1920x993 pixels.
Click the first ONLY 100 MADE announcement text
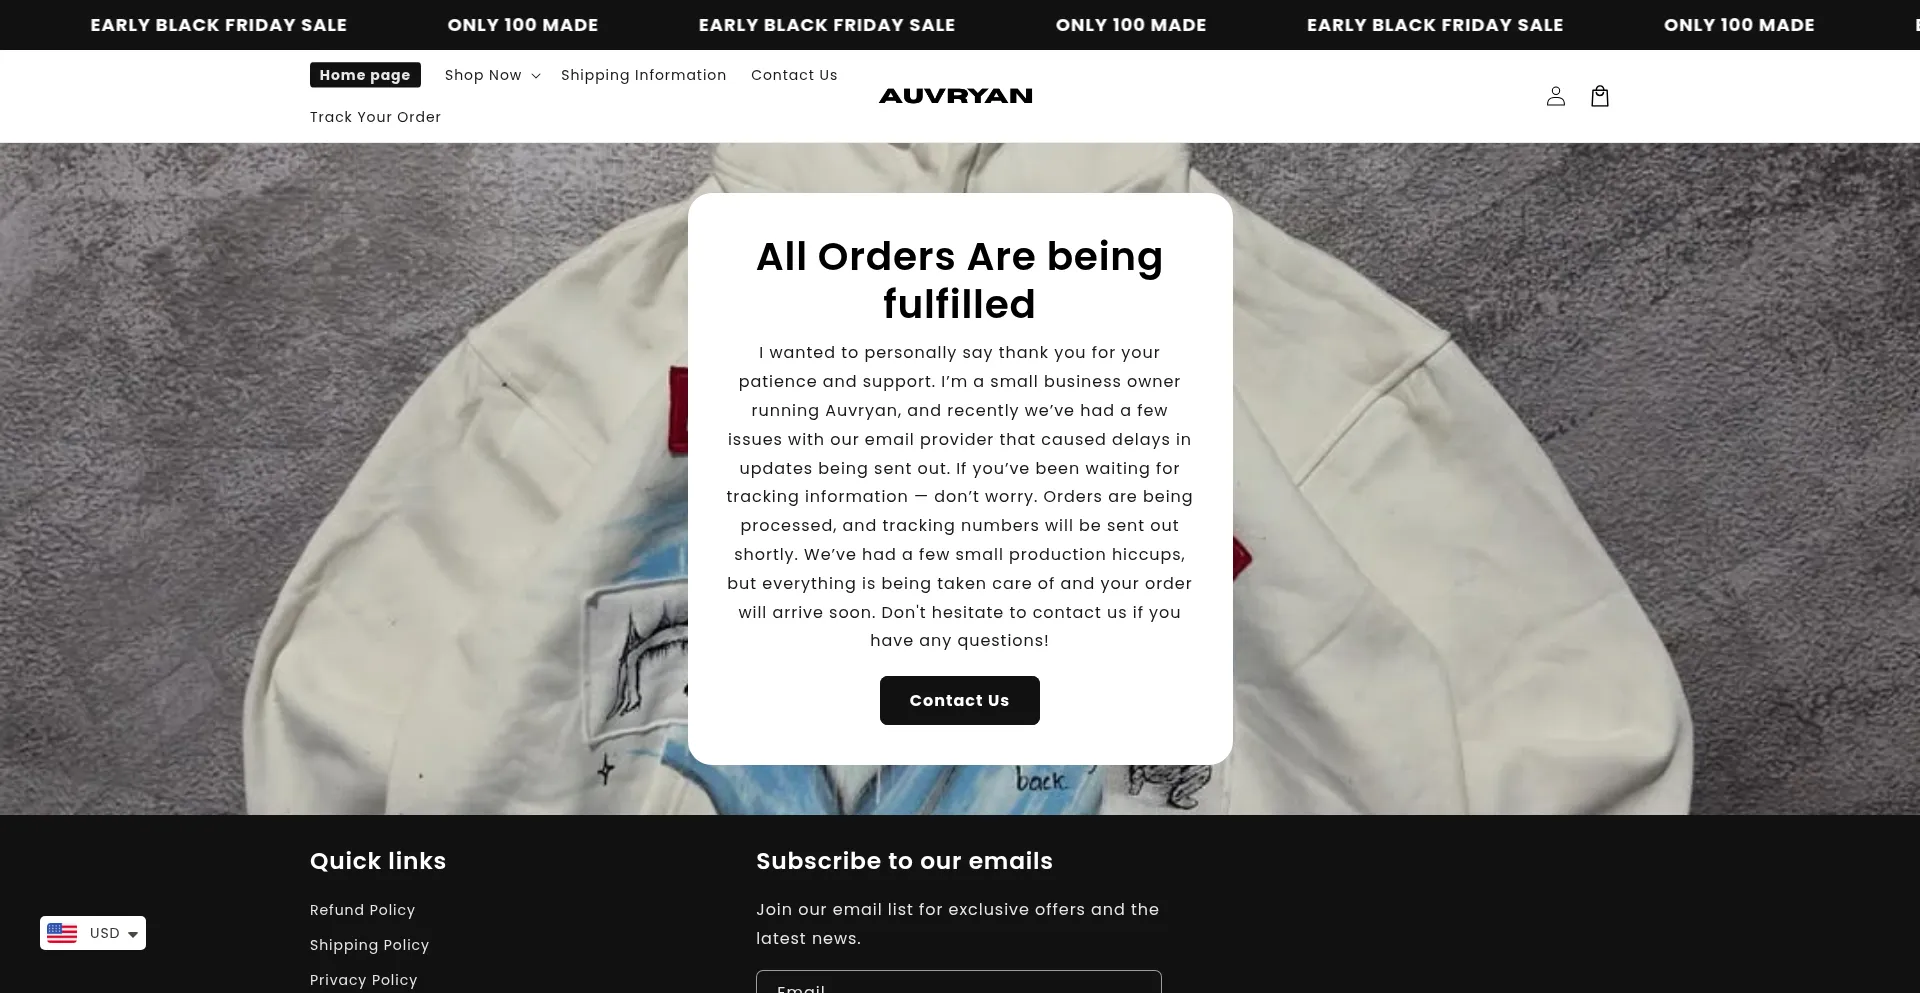click(523, 25)
